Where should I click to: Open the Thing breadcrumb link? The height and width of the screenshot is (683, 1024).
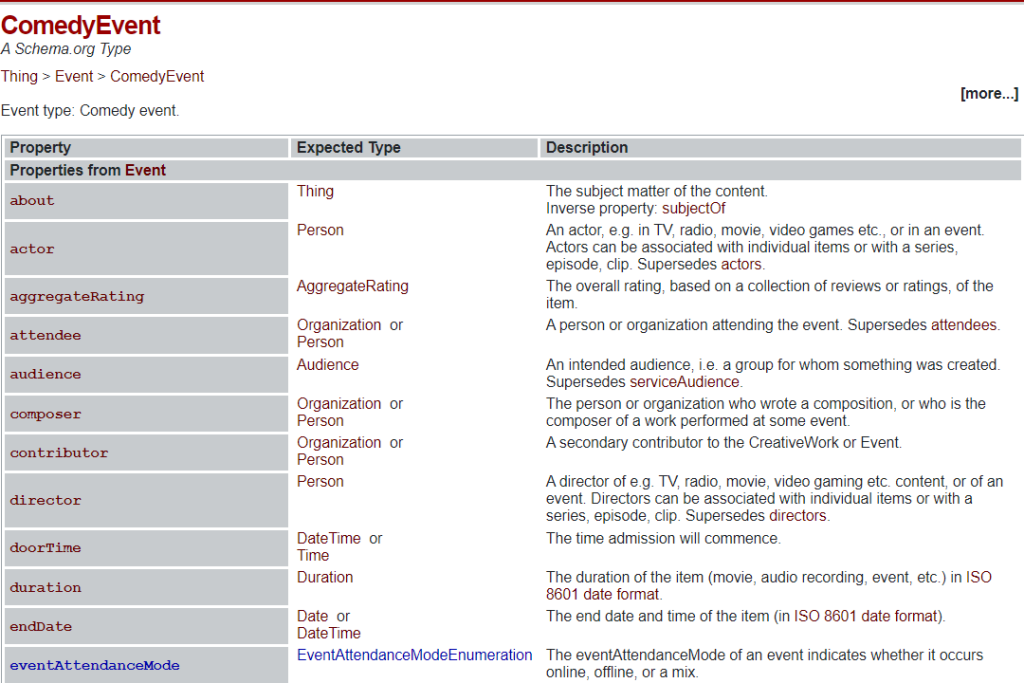[x=18, y=75]
